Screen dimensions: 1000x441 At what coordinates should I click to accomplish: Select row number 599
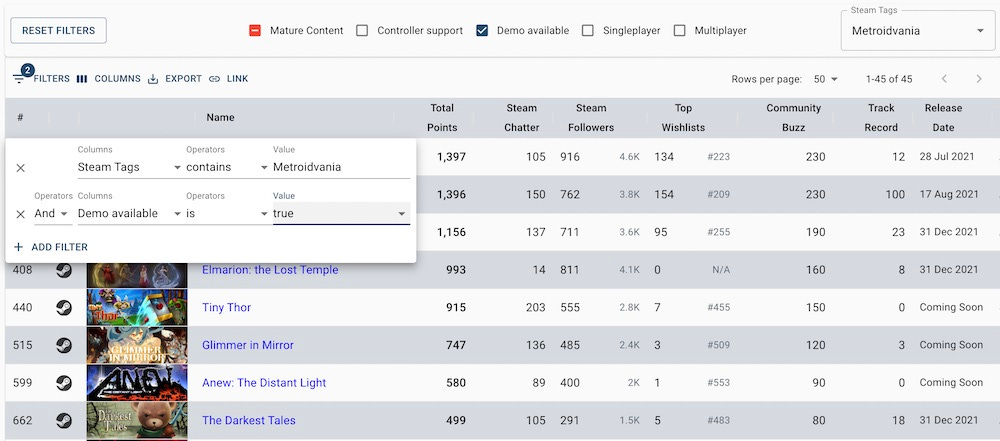pos(22,383)
